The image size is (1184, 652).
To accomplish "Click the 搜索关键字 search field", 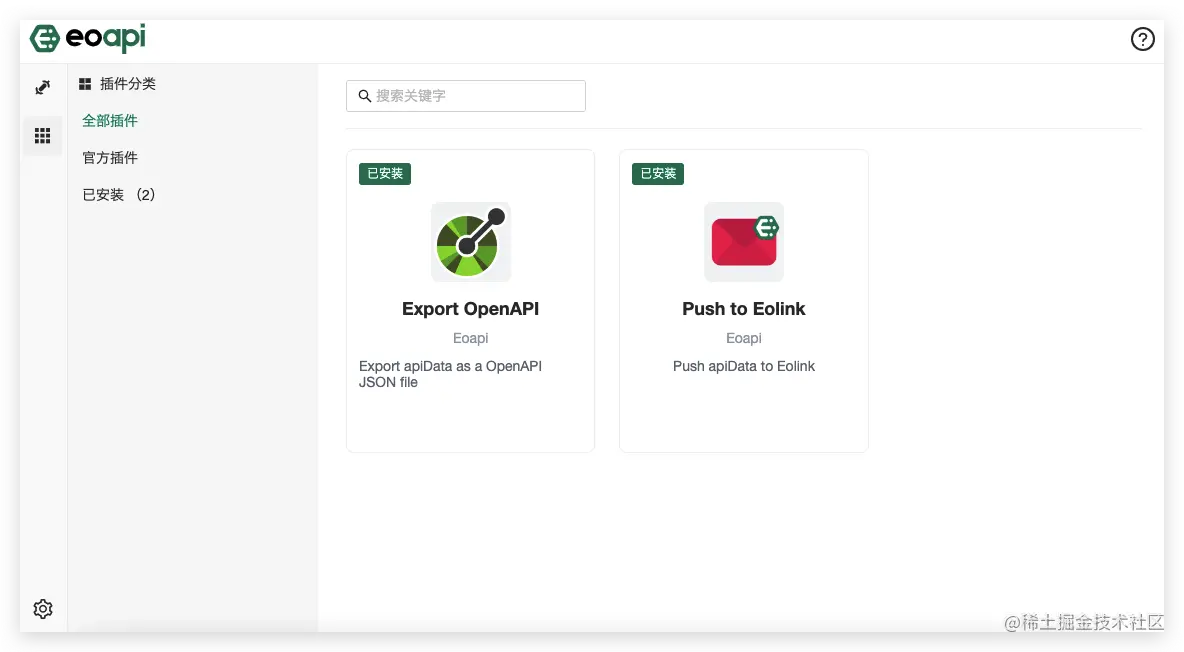I will (466, 96).
